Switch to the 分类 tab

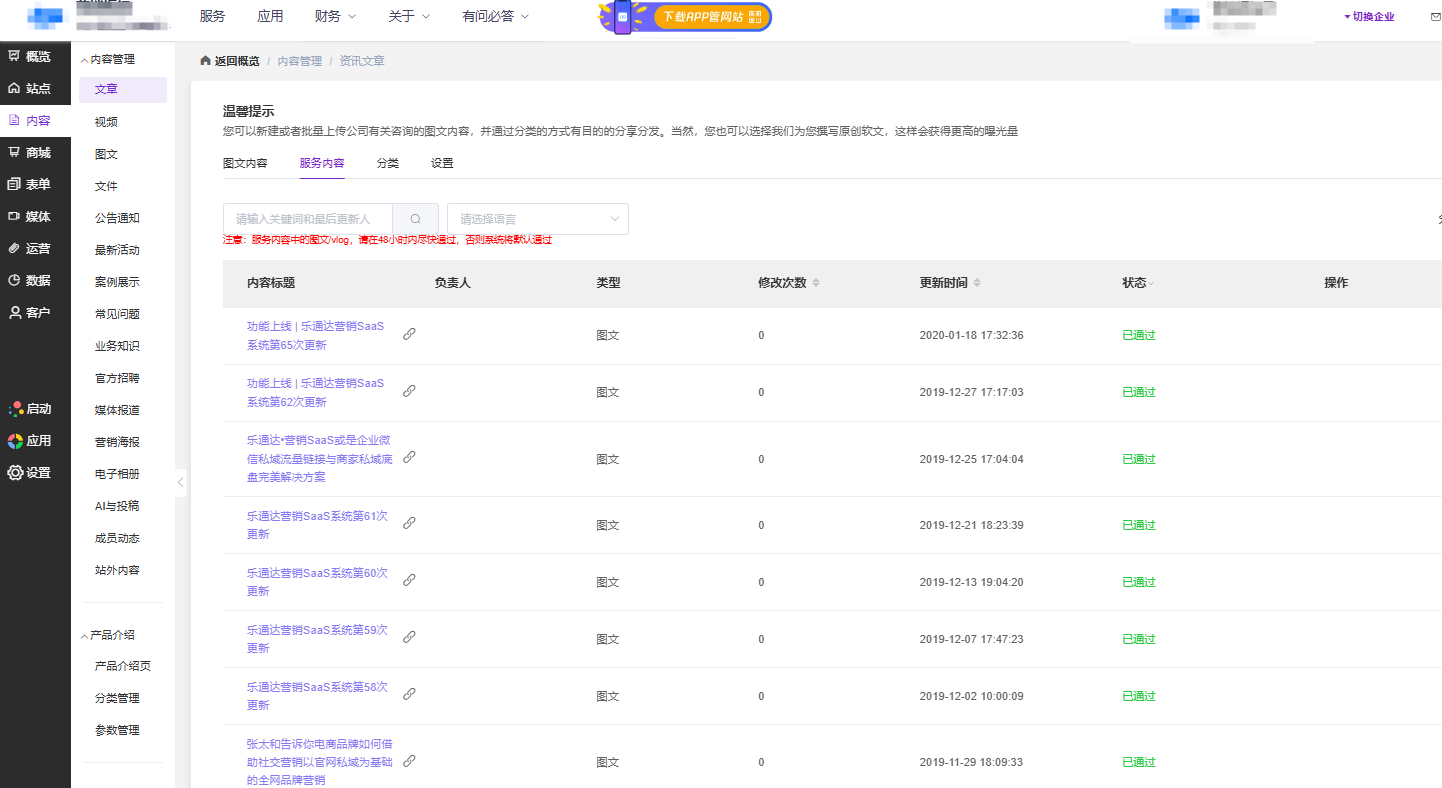(x=387, y=163)
